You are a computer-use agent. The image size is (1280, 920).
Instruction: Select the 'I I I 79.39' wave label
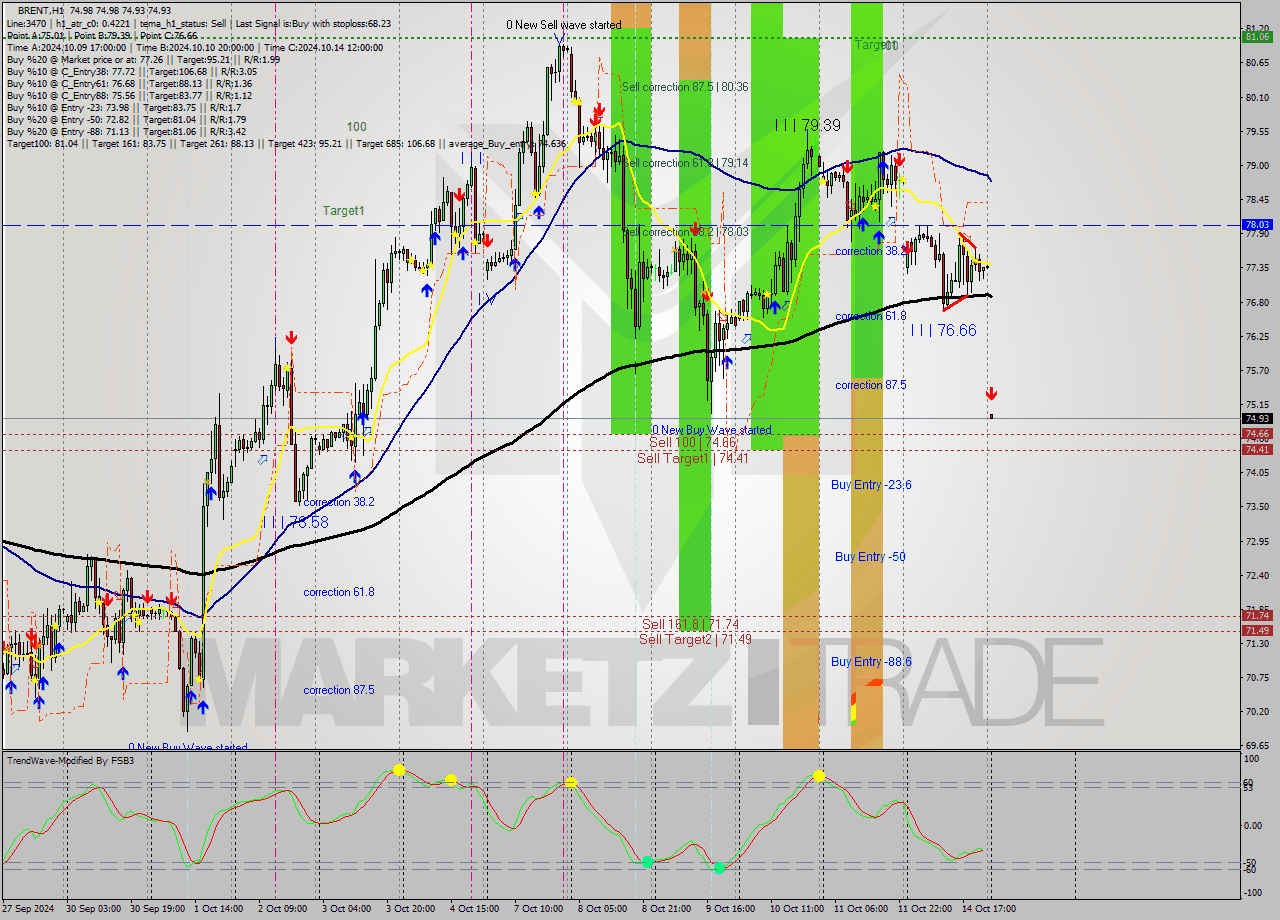coord(807,125)
